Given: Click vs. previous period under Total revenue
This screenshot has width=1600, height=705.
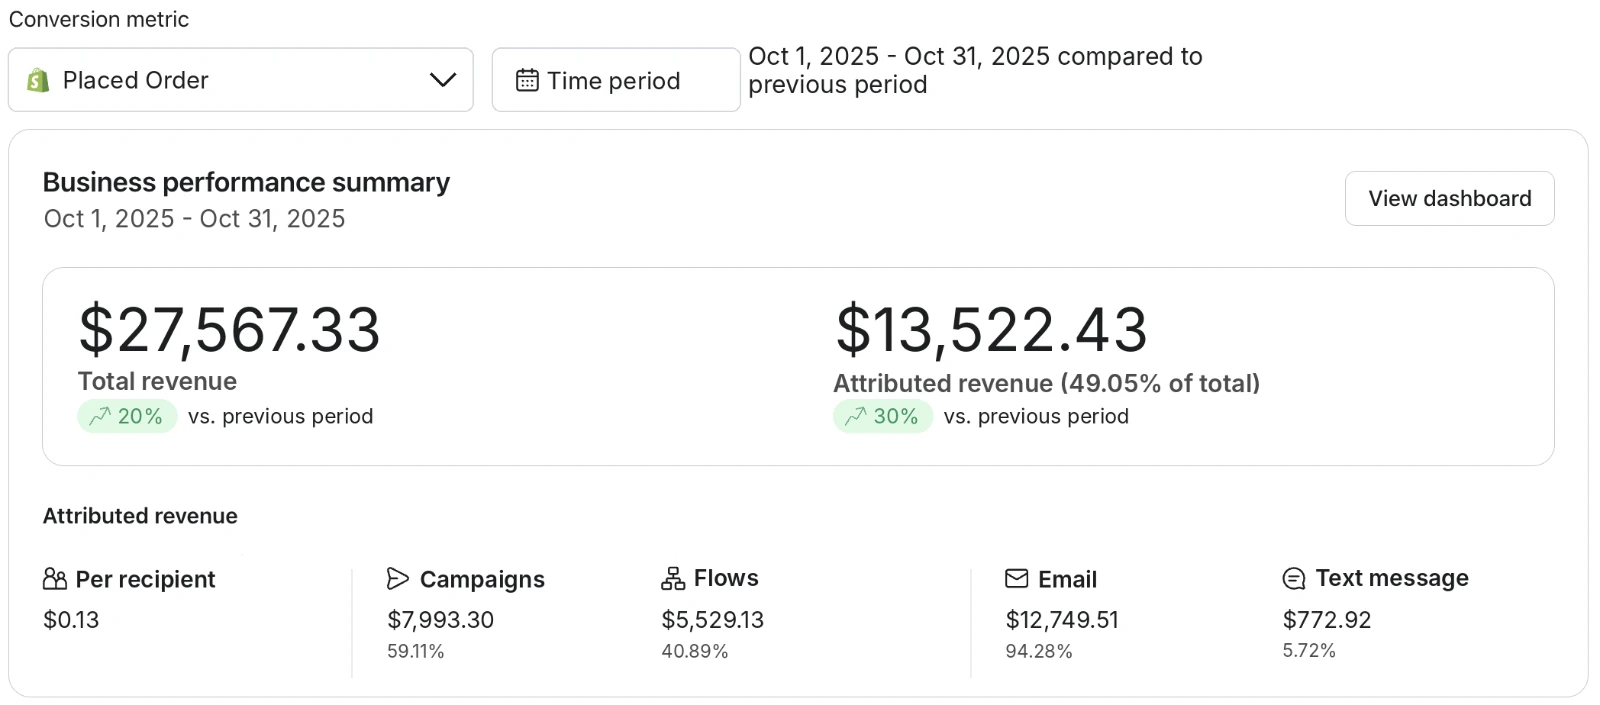Looking at the screenshot, I should click(280, 416).
